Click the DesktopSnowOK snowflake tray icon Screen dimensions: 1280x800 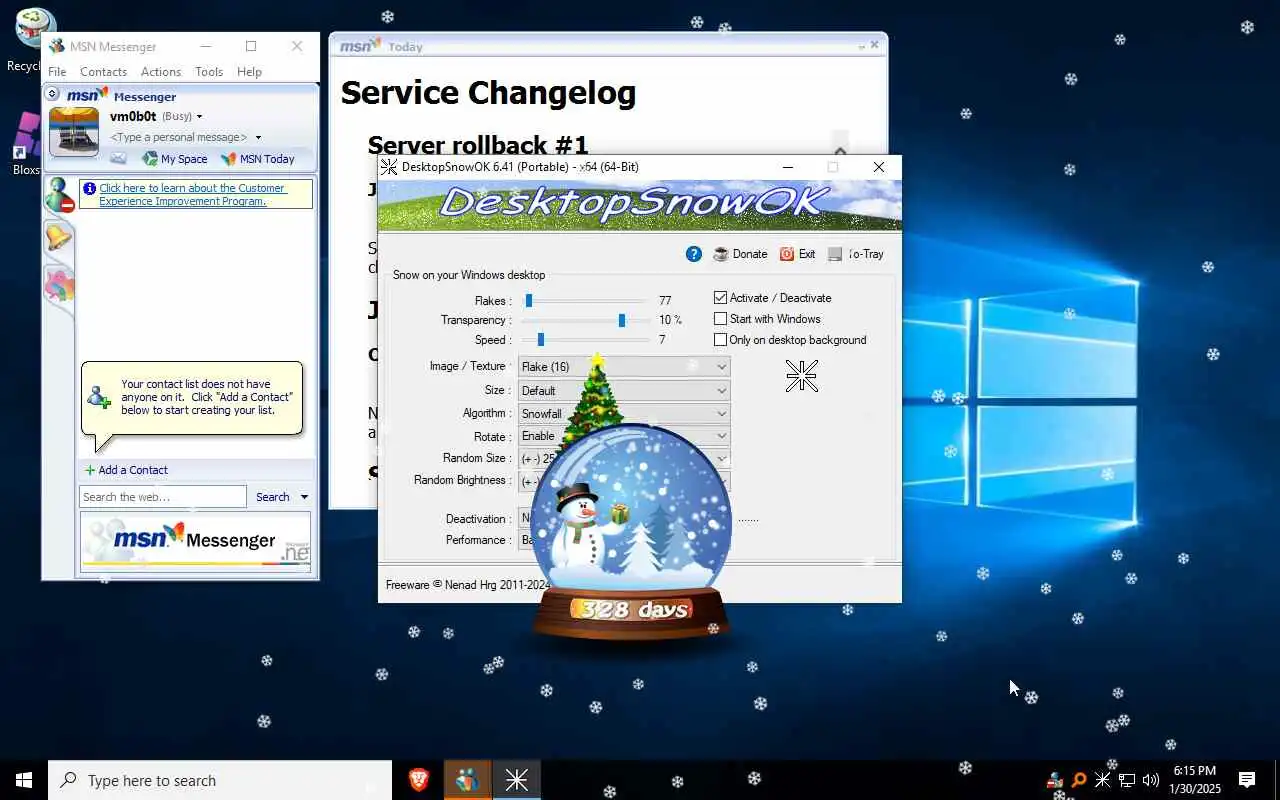[x=1102, y=780]
